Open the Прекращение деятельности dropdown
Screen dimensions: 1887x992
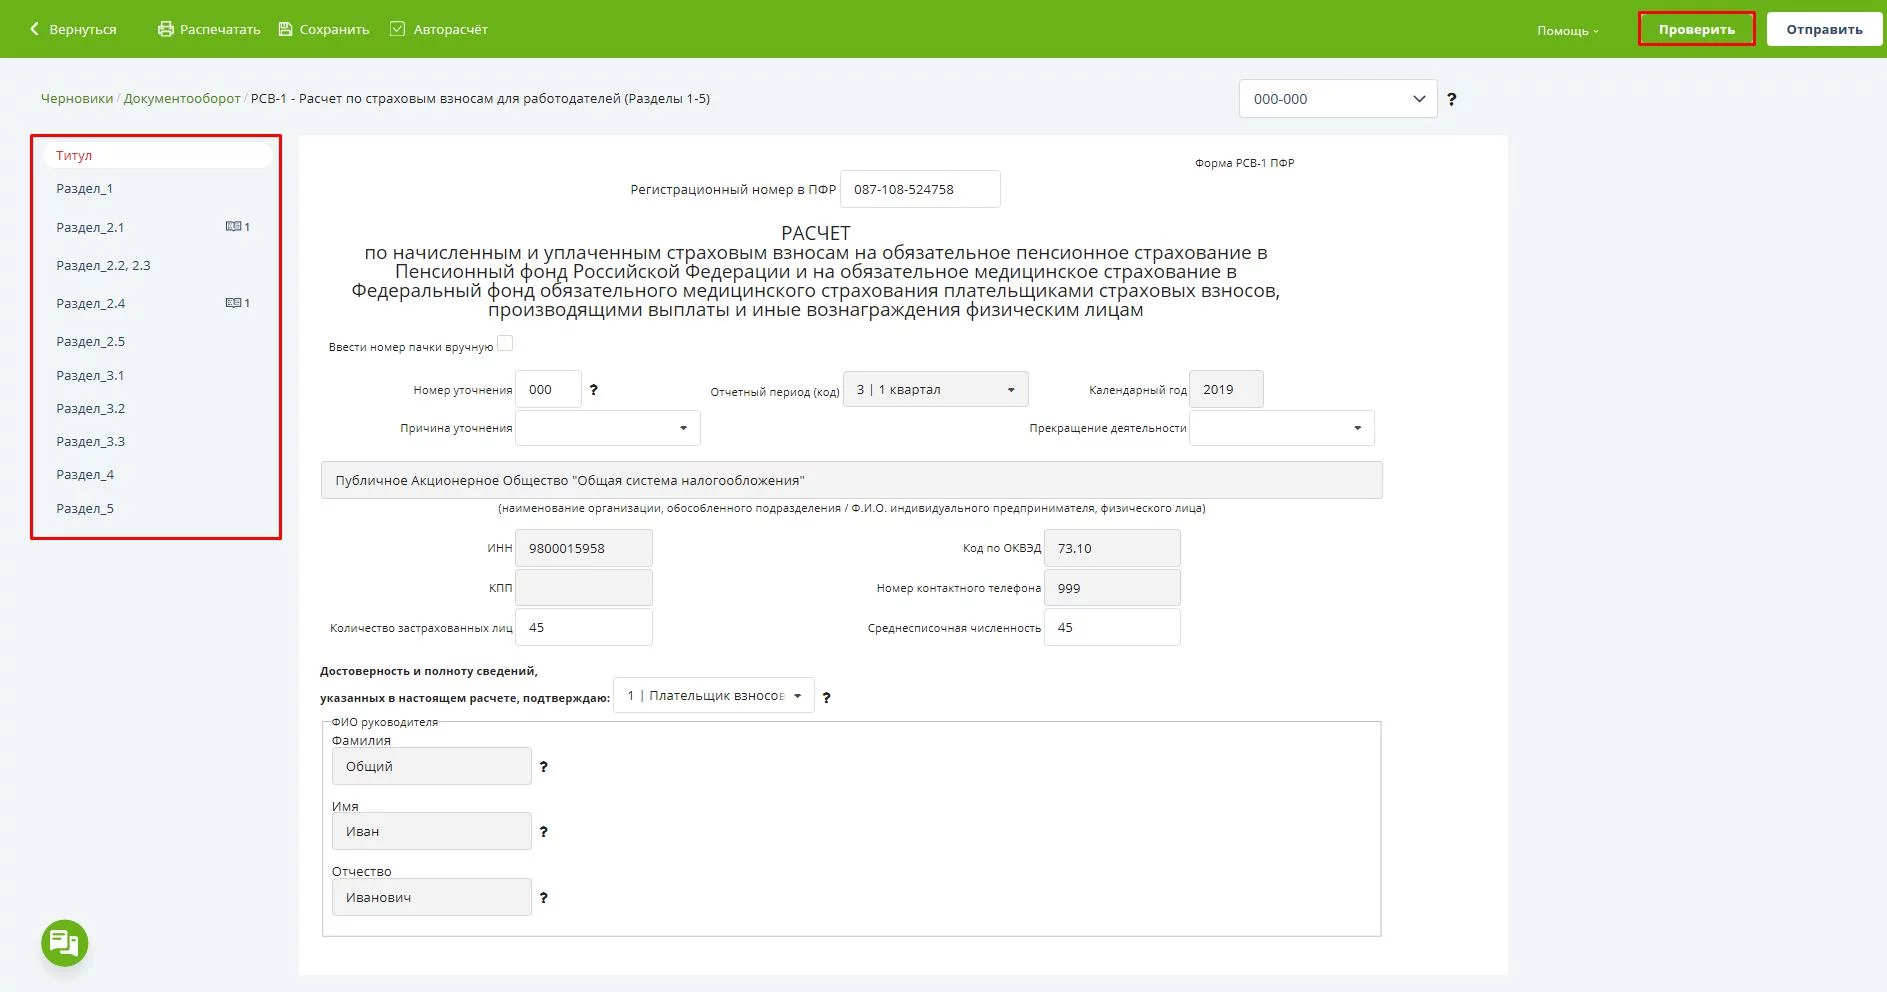pos(1282,428)
